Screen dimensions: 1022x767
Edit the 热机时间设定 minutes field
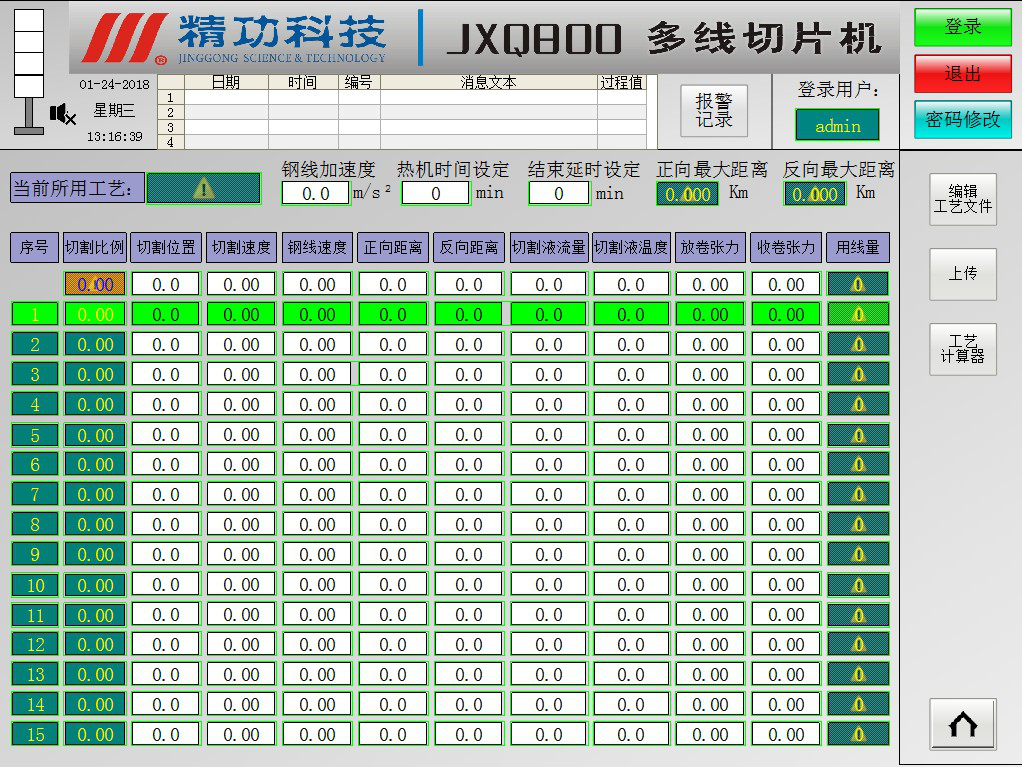tap(435, 194)
